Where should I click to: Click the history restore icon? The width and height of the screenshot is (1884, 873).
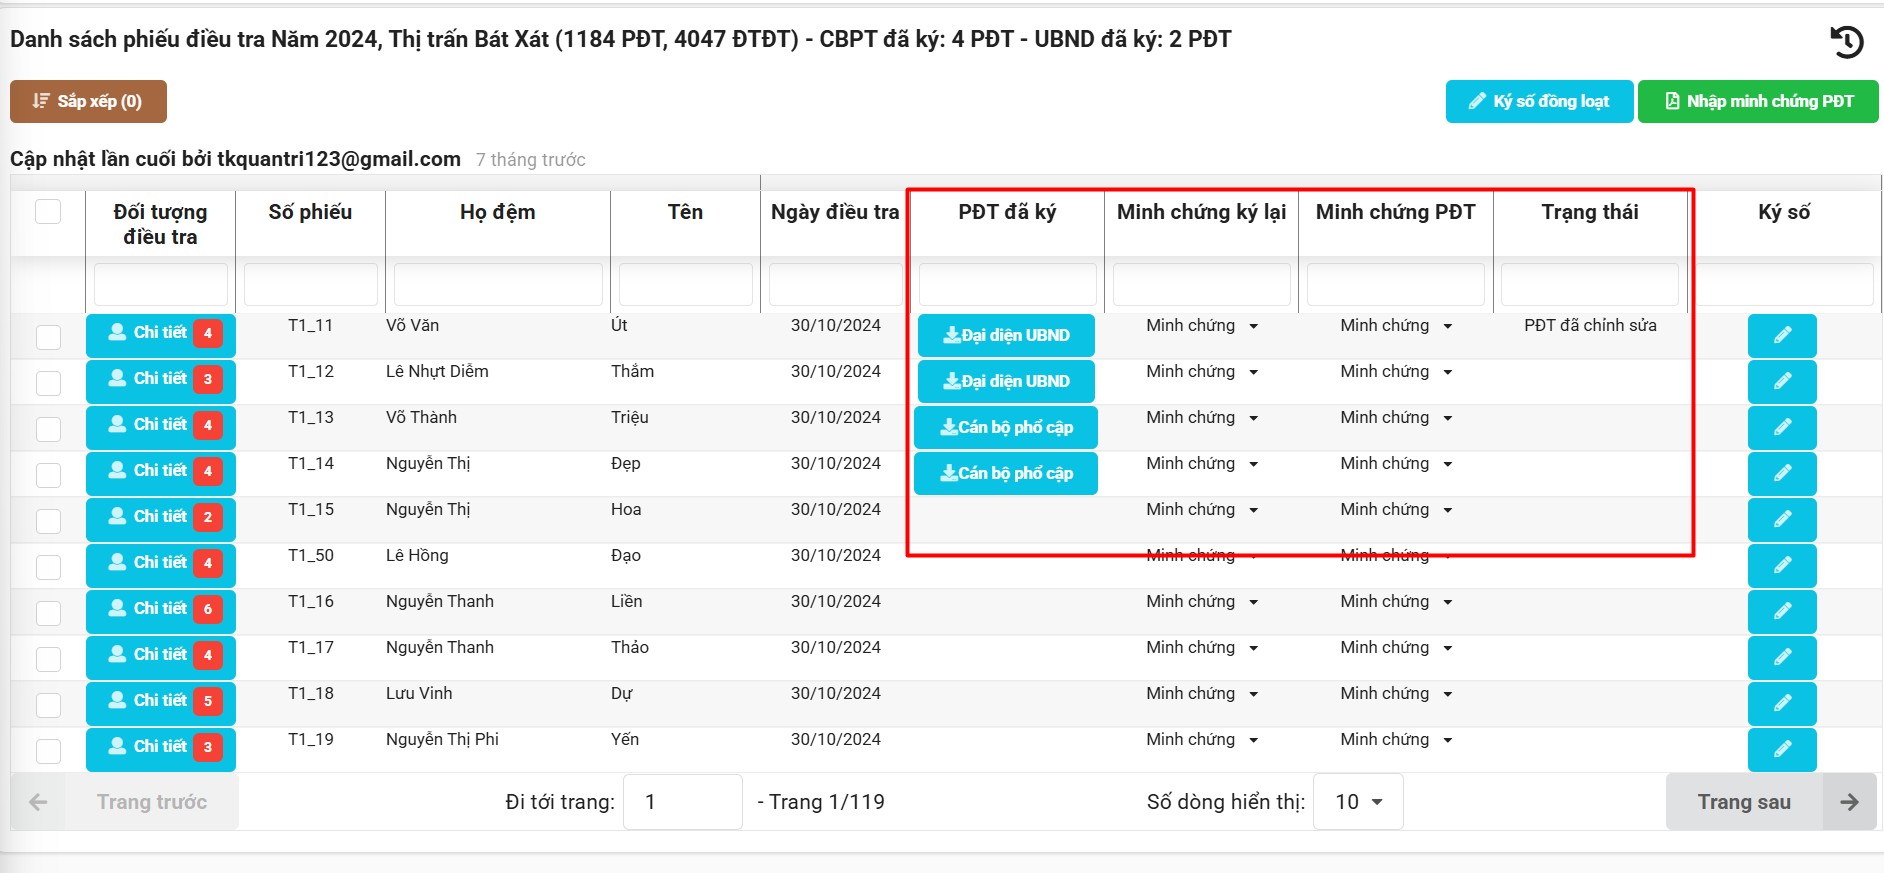(1846, 42)
